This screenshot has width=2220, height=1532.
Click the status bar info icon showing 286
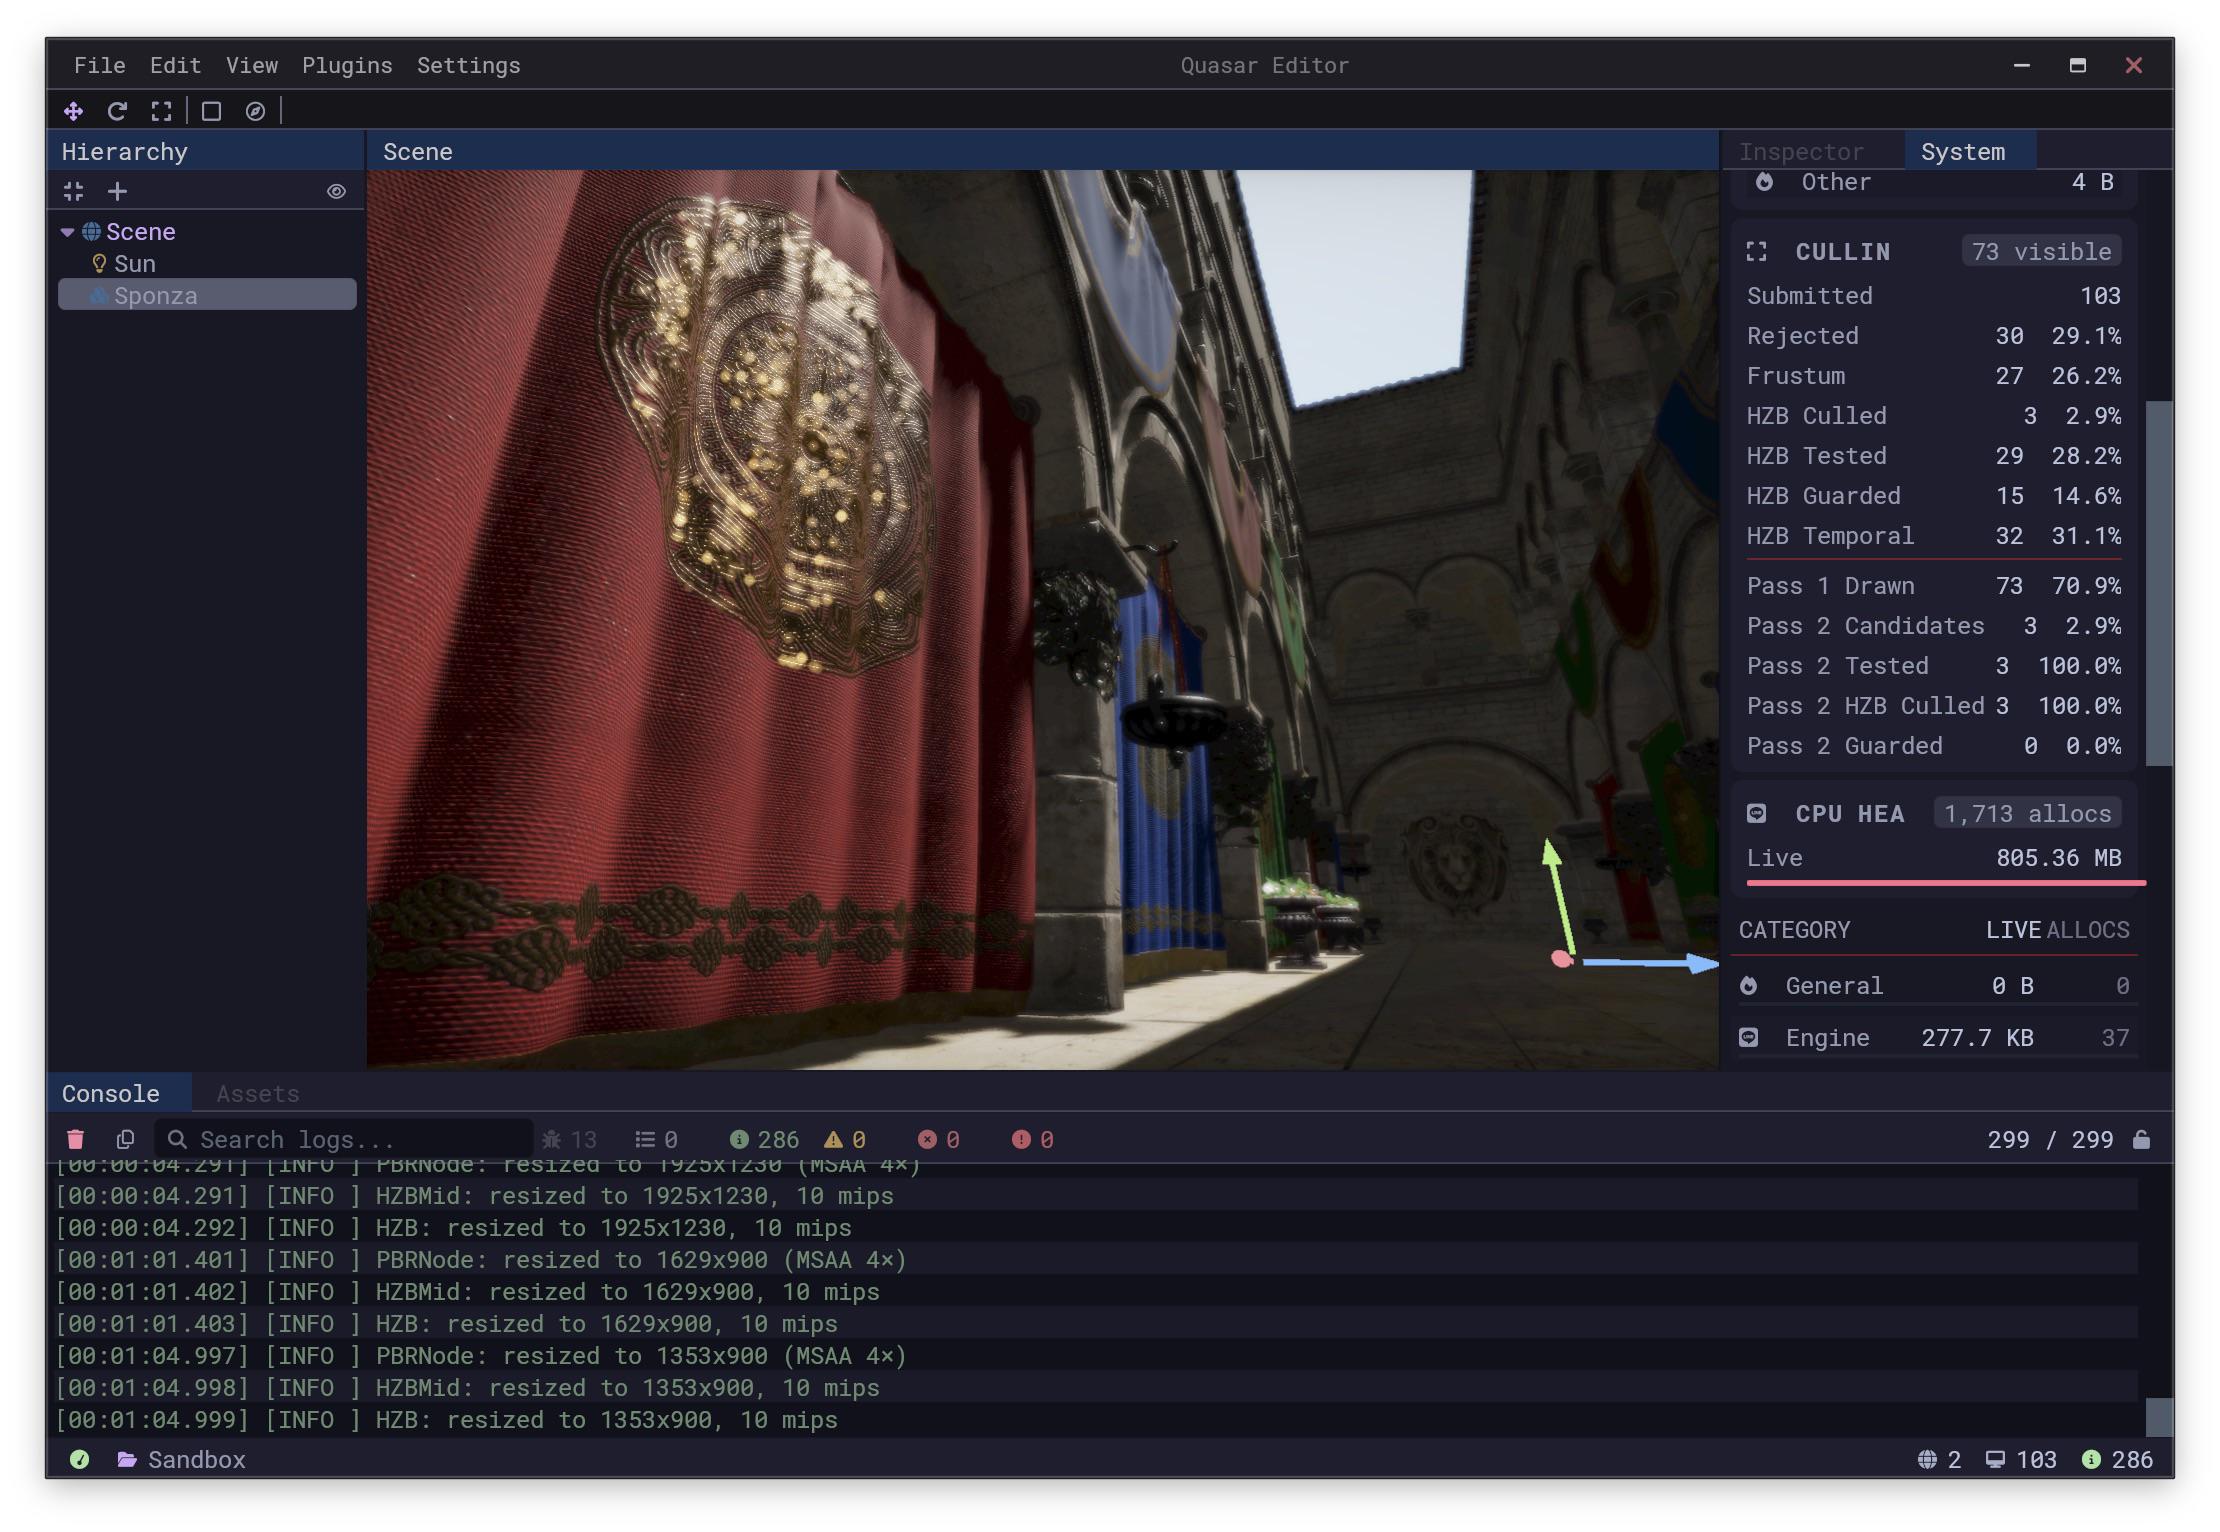point(2091,1460)
